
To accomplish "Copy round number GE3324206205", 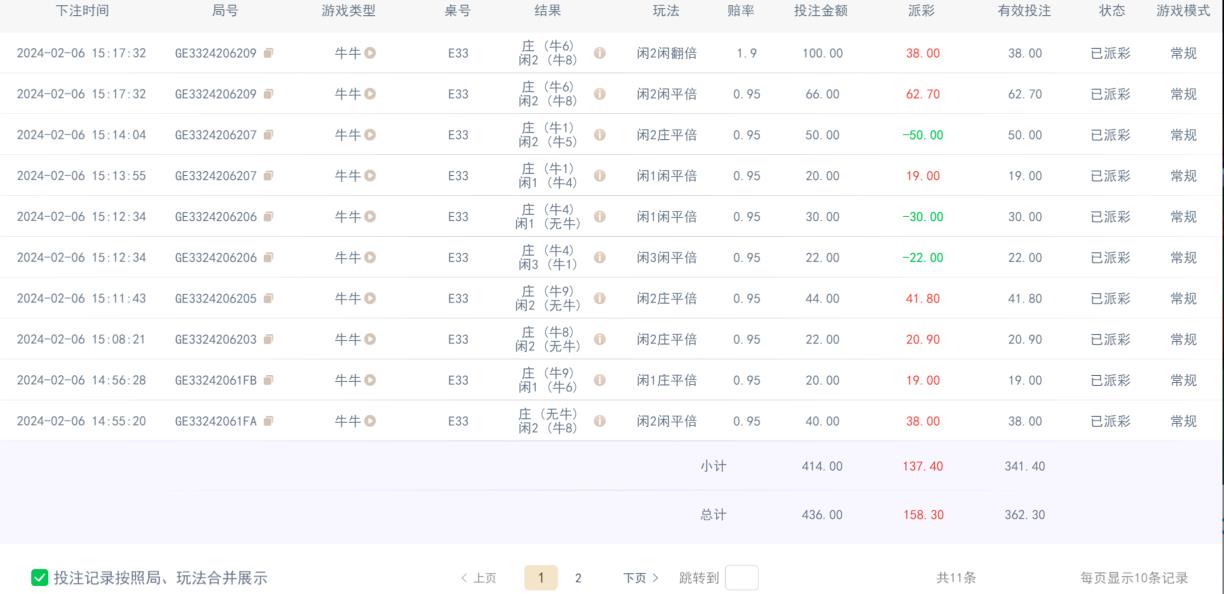I will click(x=268, y=298).
